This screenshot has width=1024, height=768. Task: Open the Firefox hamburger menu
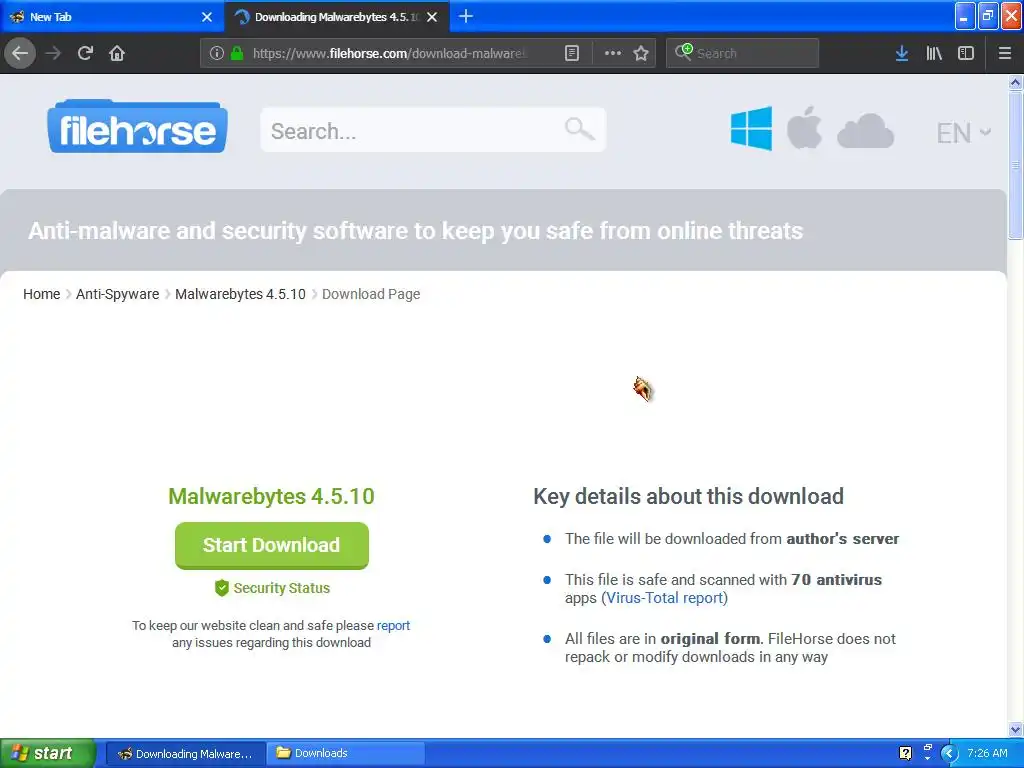pos(1004,53)
